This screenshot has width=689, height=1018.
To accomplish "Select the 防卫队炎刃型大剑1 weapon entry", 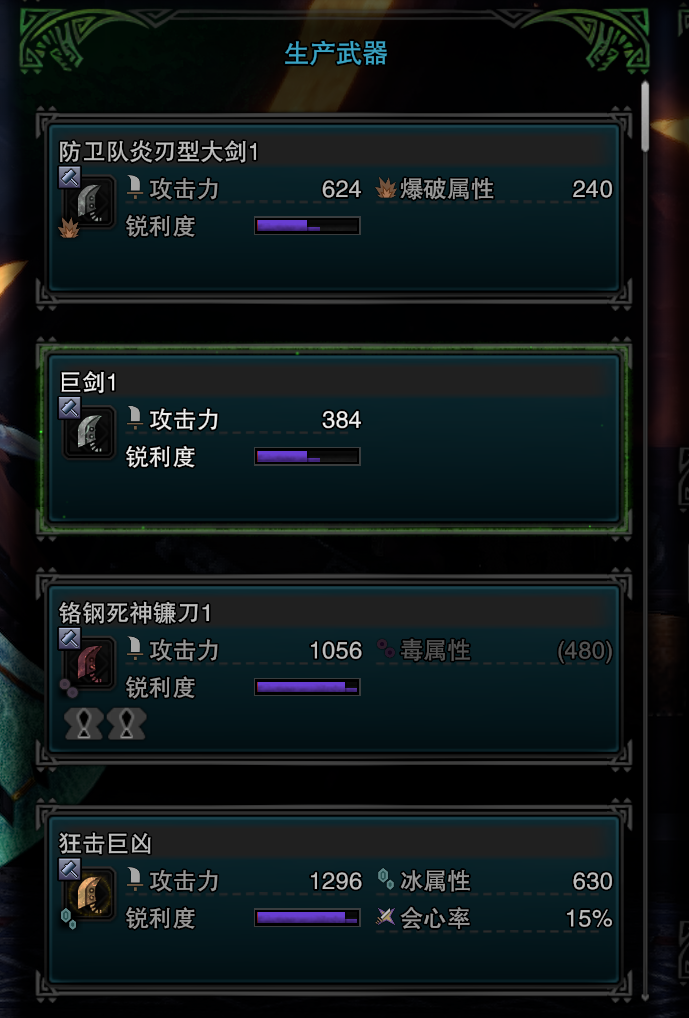I will (334, 208).
